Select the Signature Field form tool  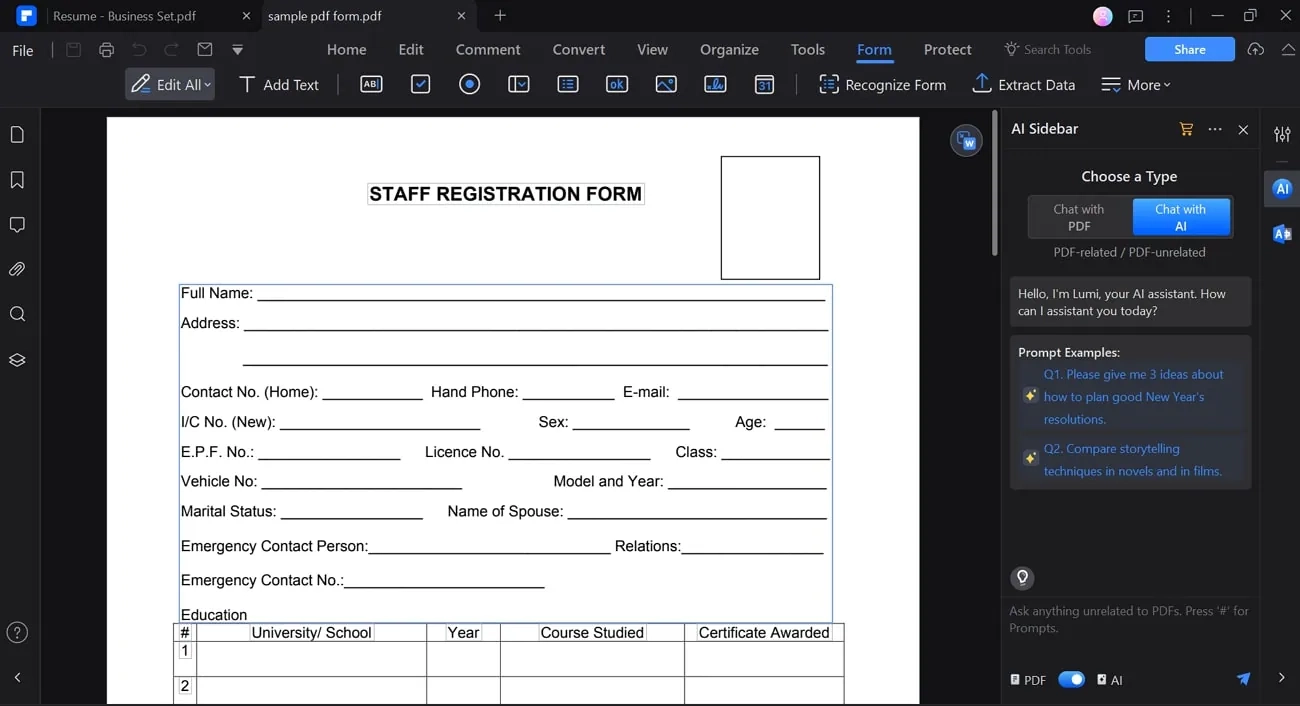[715, 85]
